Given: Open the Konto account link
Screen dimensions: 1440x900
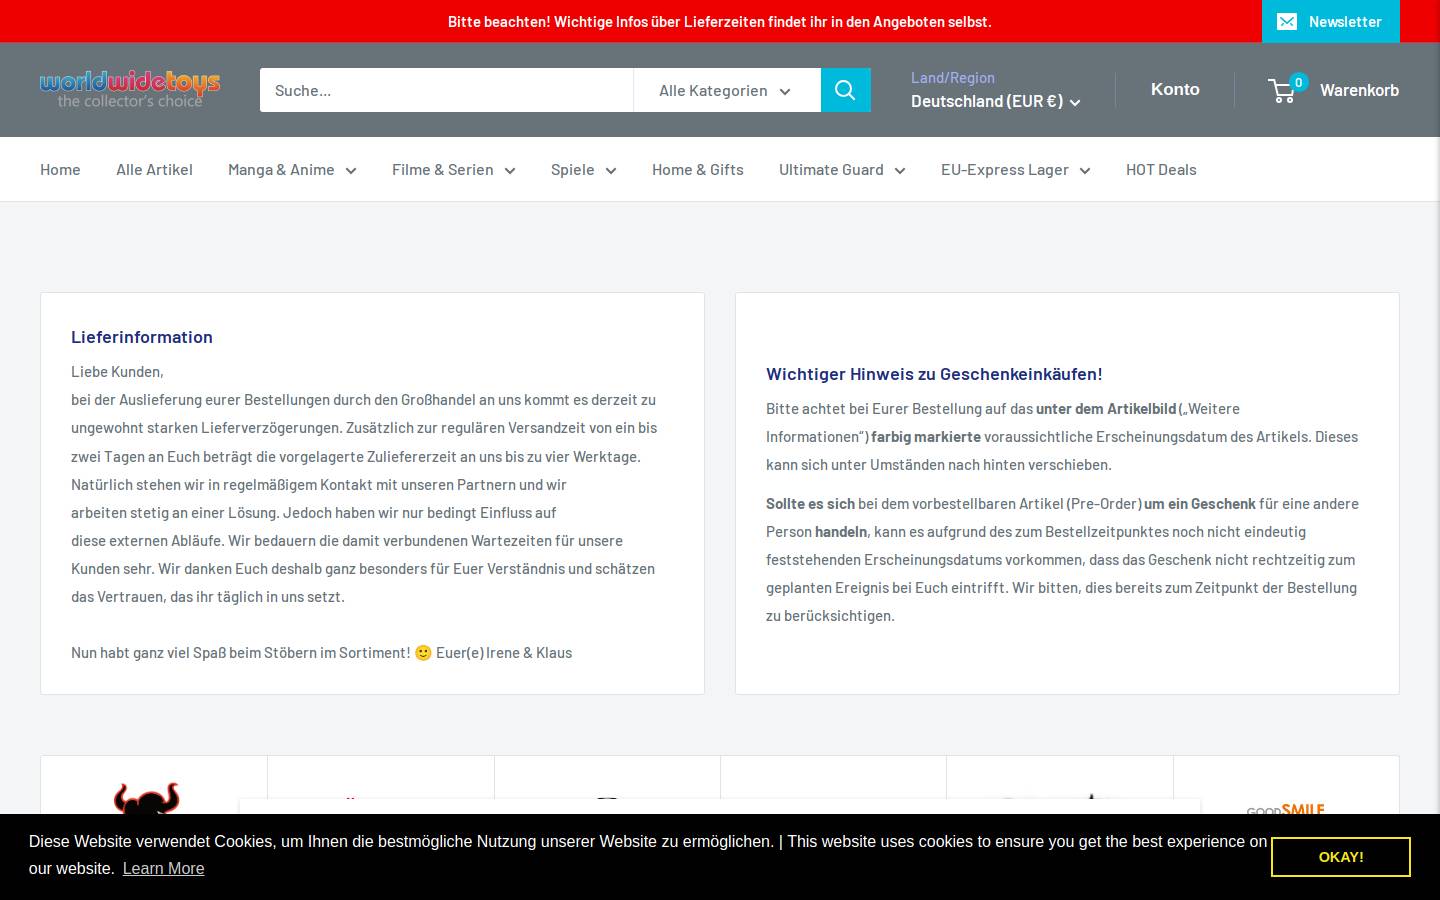Looking at the screenshot, I should click(1175, 89).
